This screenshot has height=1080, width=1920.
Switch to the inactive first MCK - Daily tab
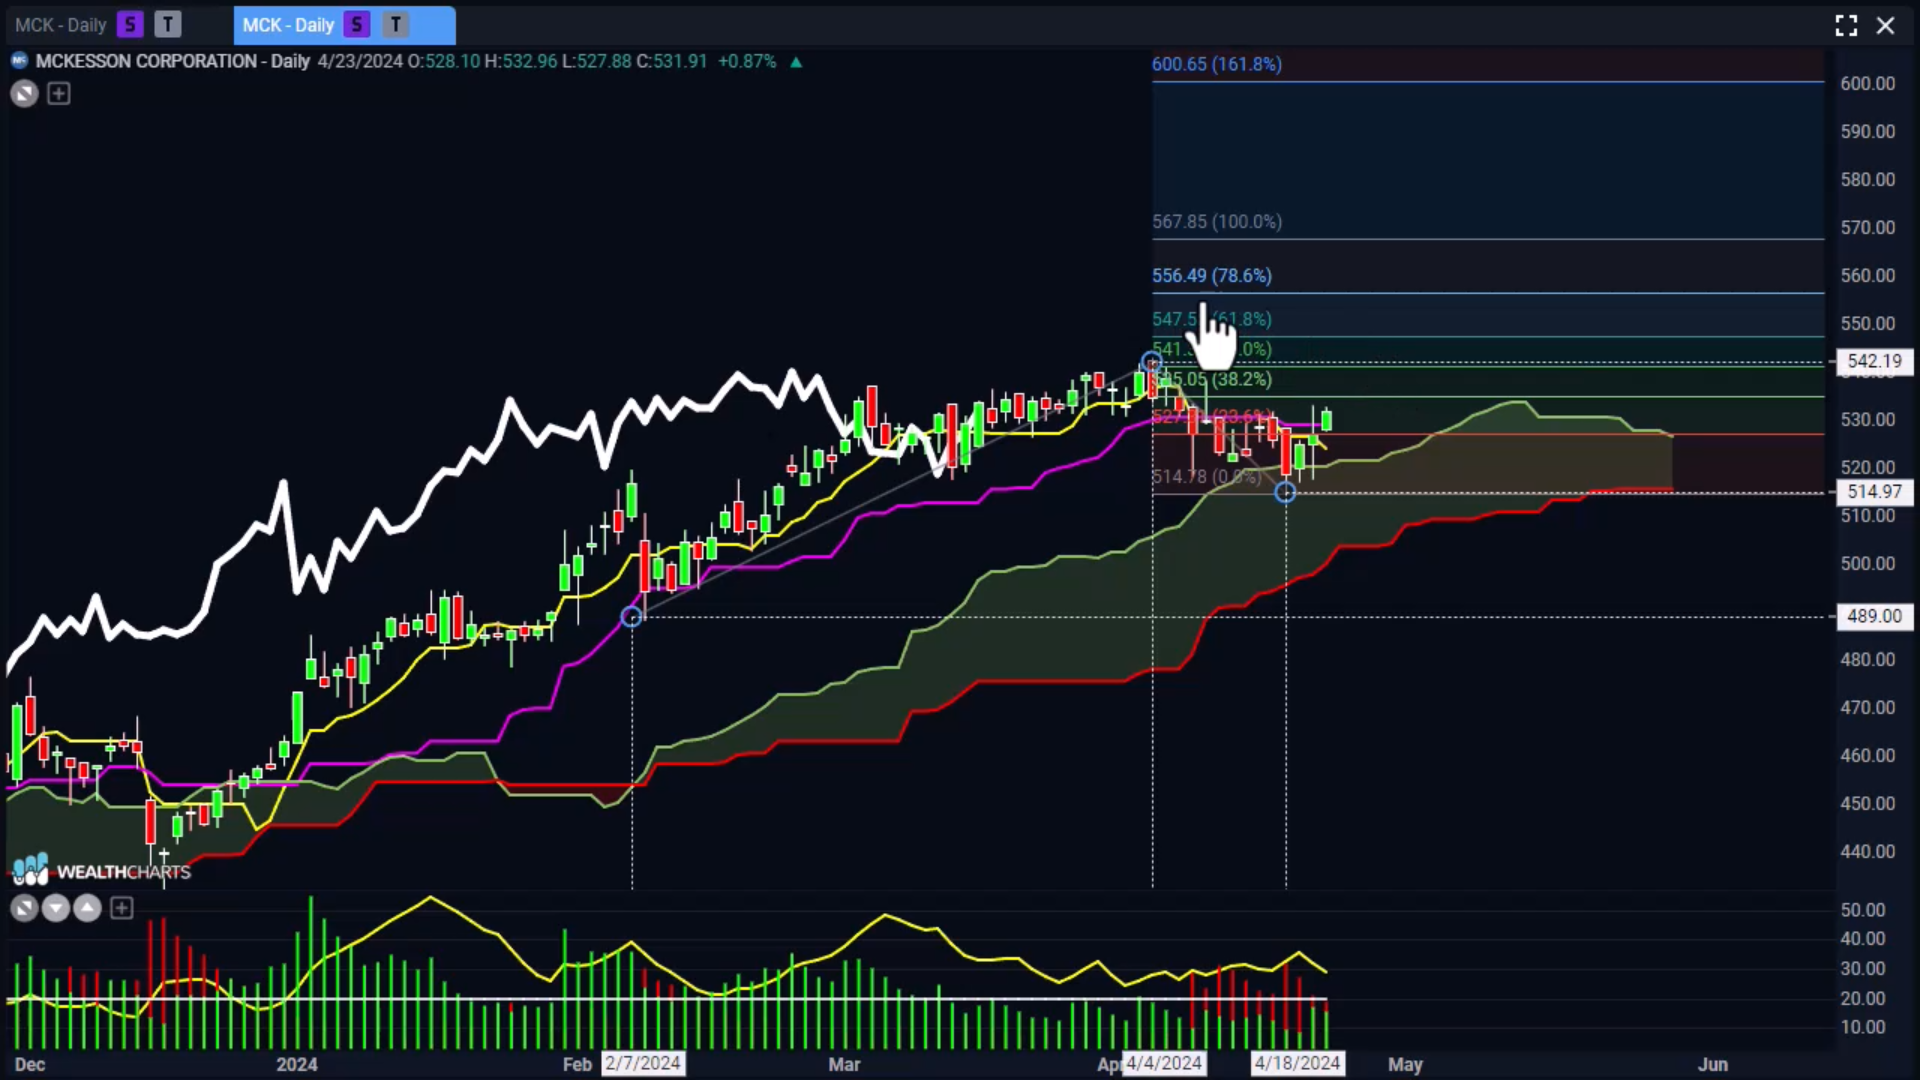60,25
